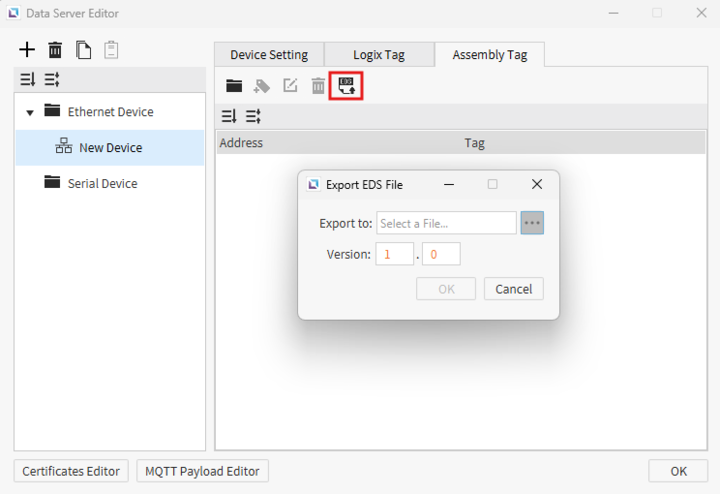The width and height of the screenshot is (720, 494).
Task: Click the copy device icon
Action: 84,50
